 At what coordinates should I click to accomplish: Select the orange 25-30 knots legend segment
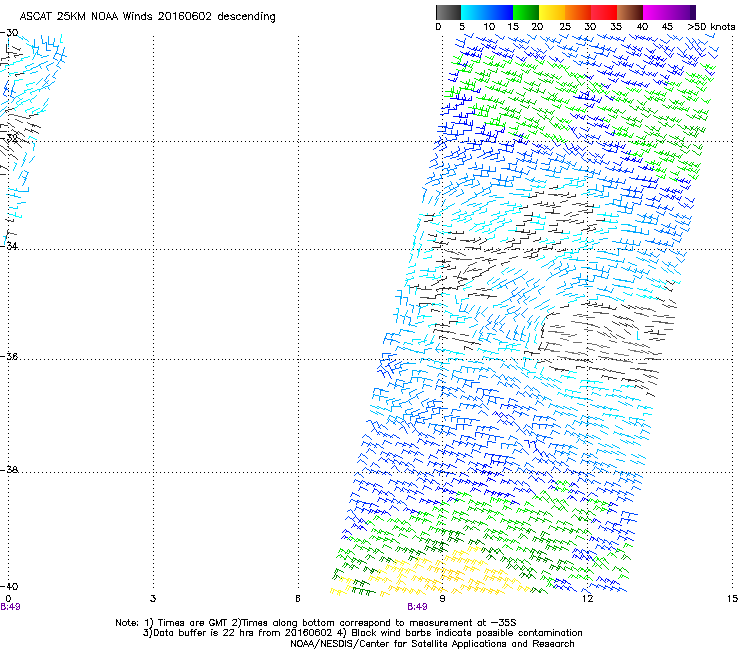coord(578,12)
